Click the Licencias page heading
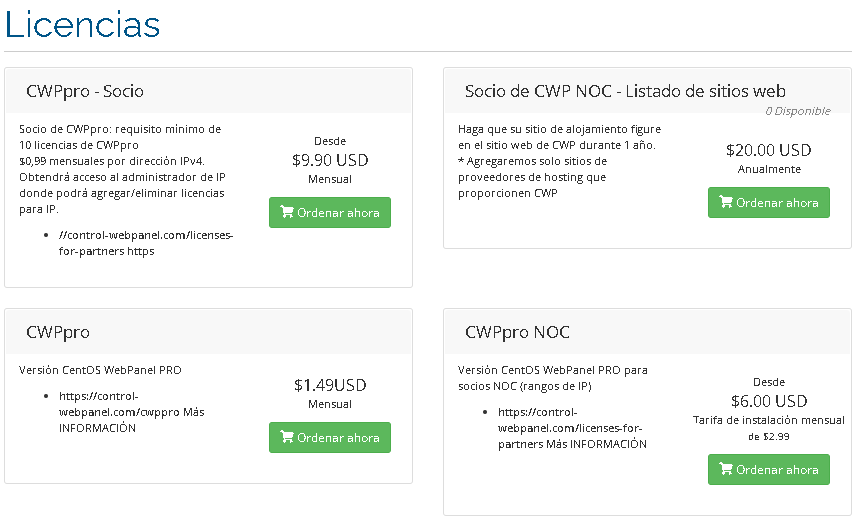 click(82, 24)
